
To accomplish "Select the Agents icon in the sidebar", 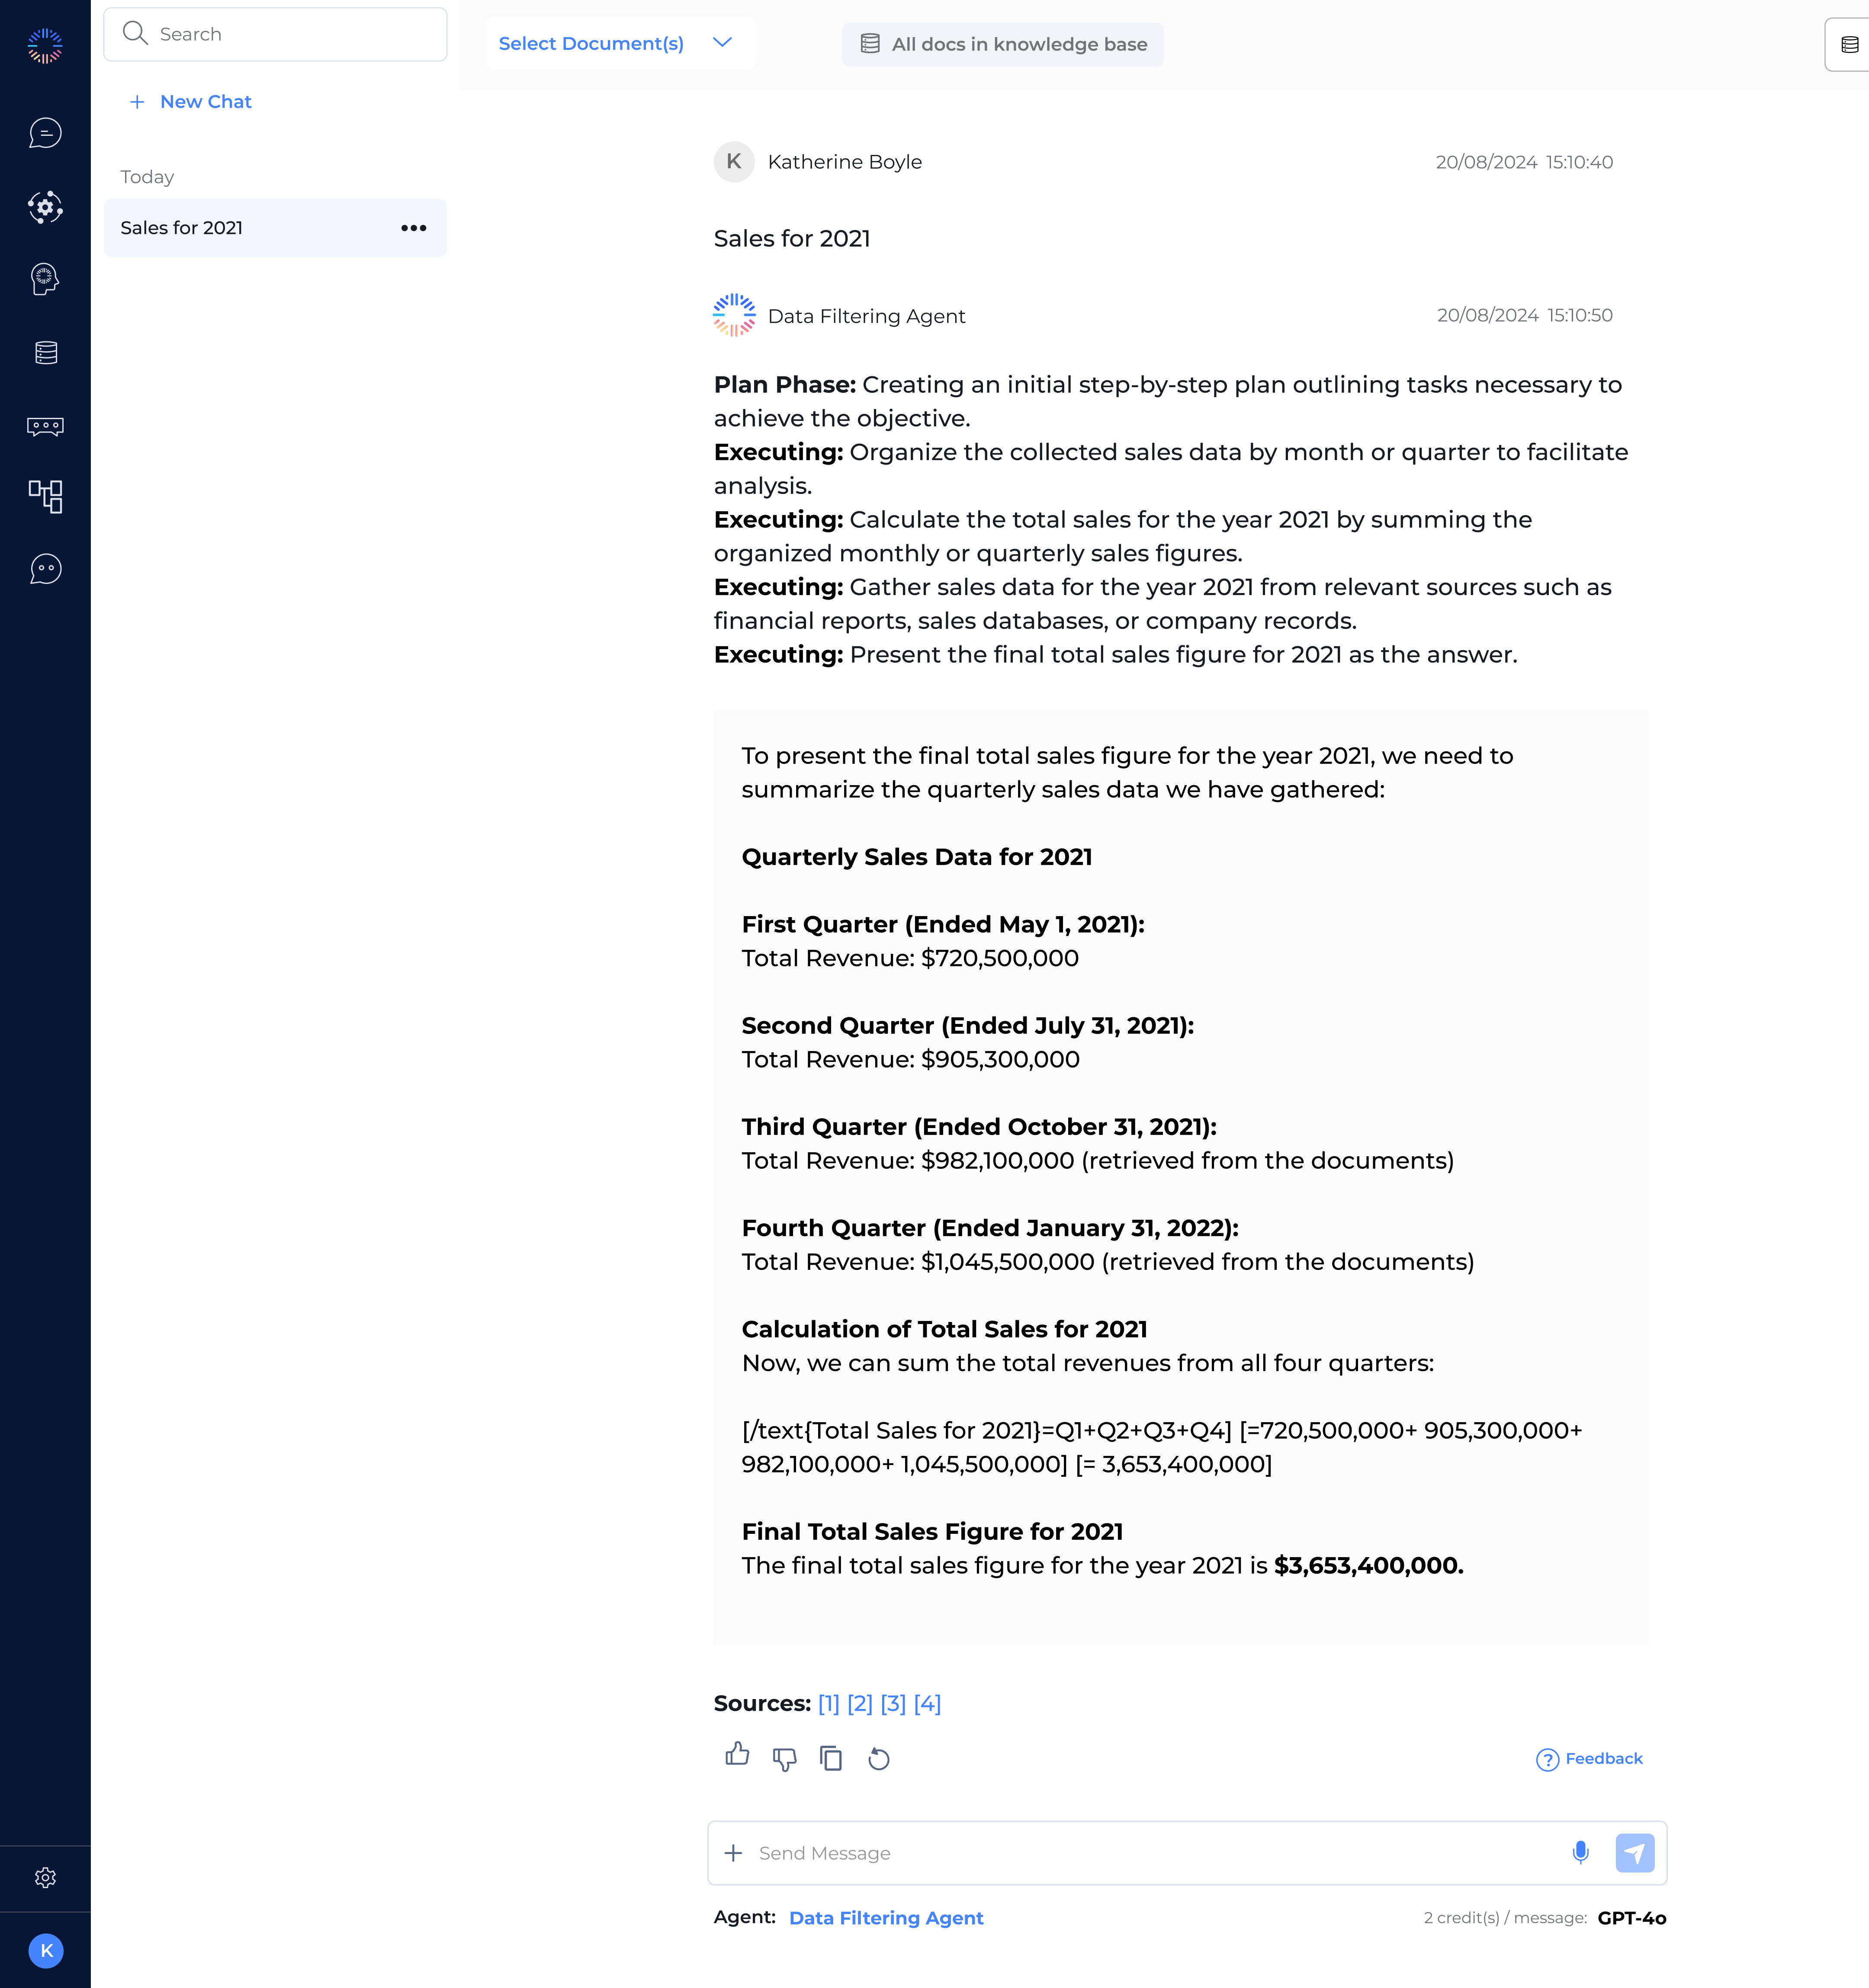I will (x=45, y=208).
